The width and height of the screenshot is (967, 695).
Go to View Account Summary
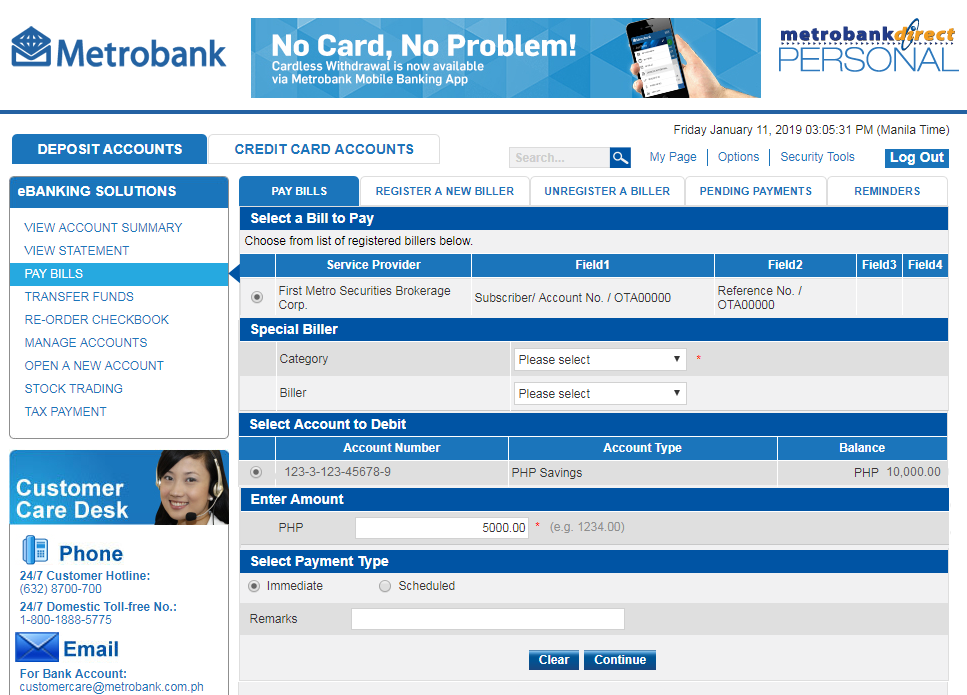tap(103, 228)
